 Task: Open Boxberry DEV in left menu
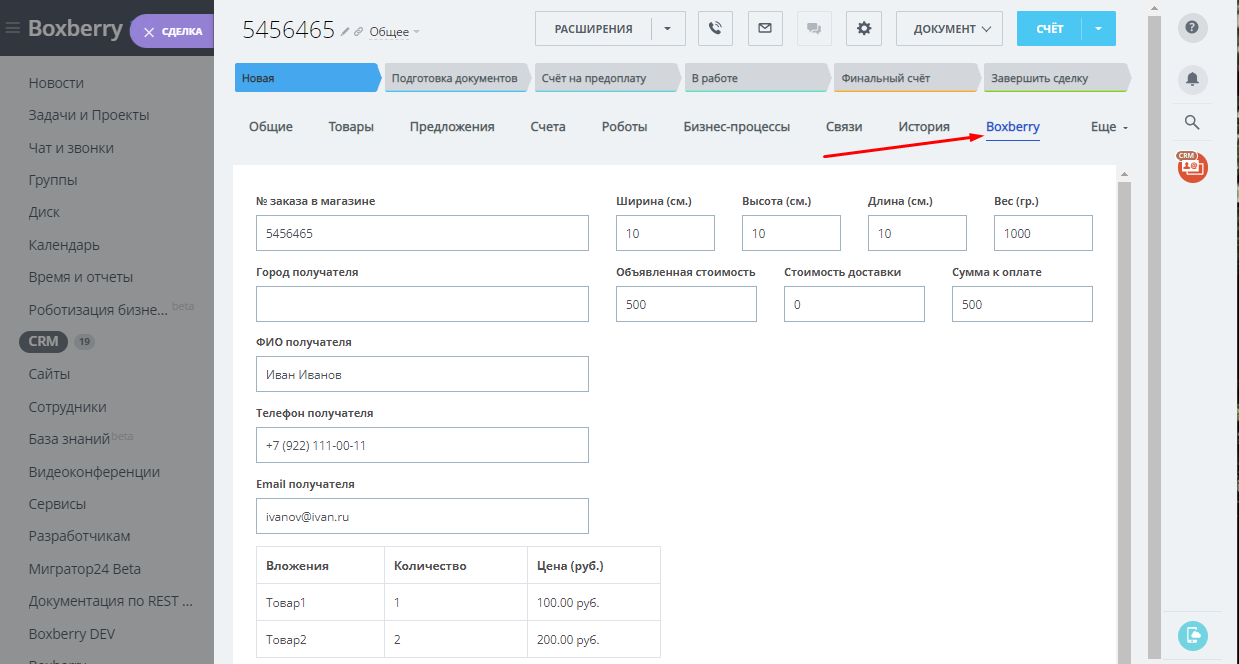[x=72, y=633]
